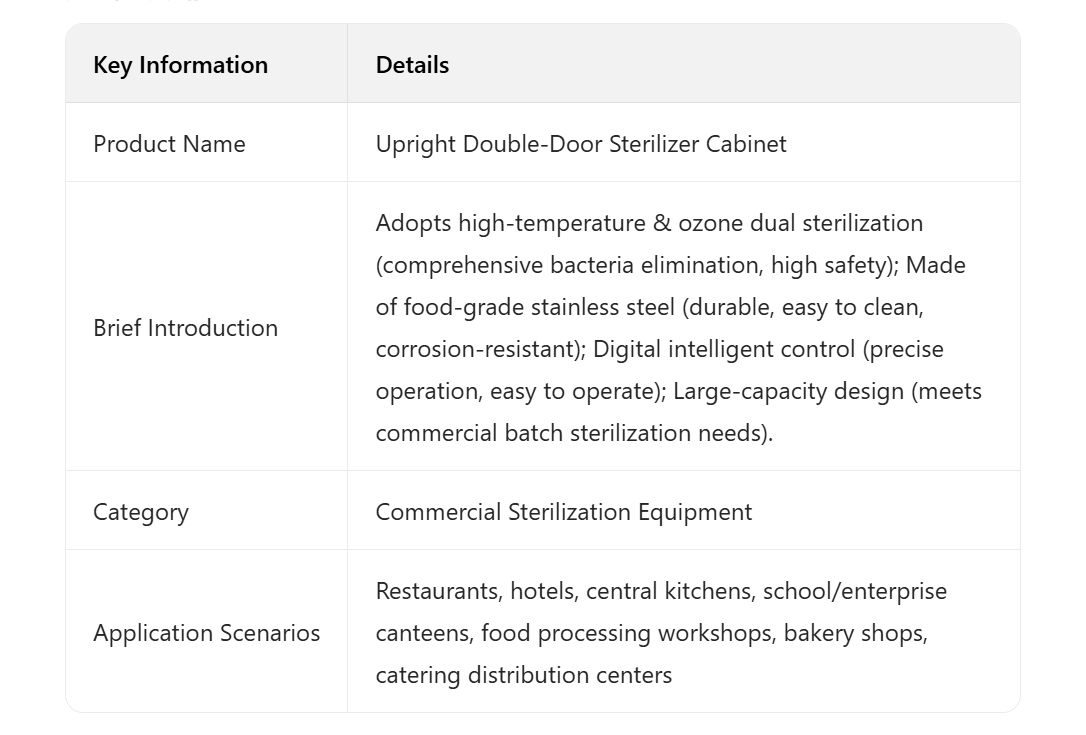The image size is (1086, 735).
Task: Click 'corrosion-resistant' in the introduction
Action: (x=479, y=349)
